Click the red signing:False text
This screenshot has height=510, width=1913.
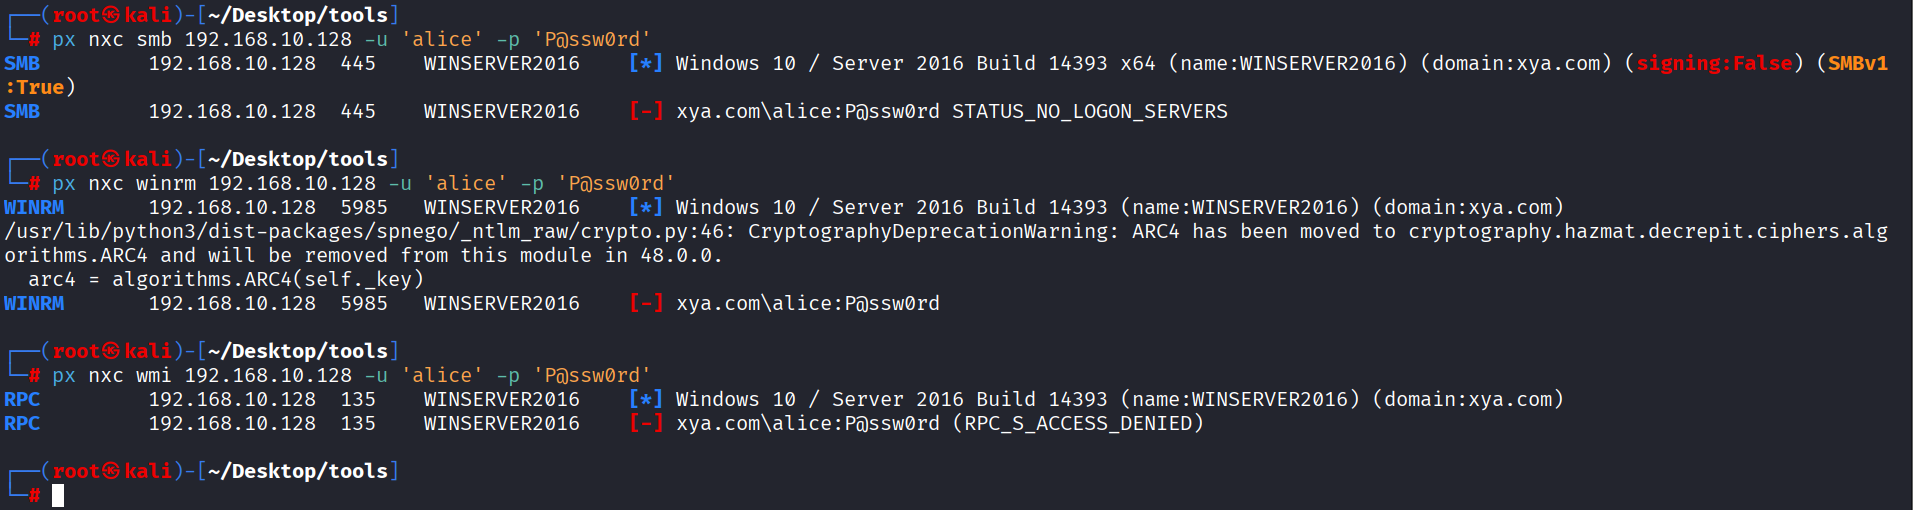(x=1714, y=63)
